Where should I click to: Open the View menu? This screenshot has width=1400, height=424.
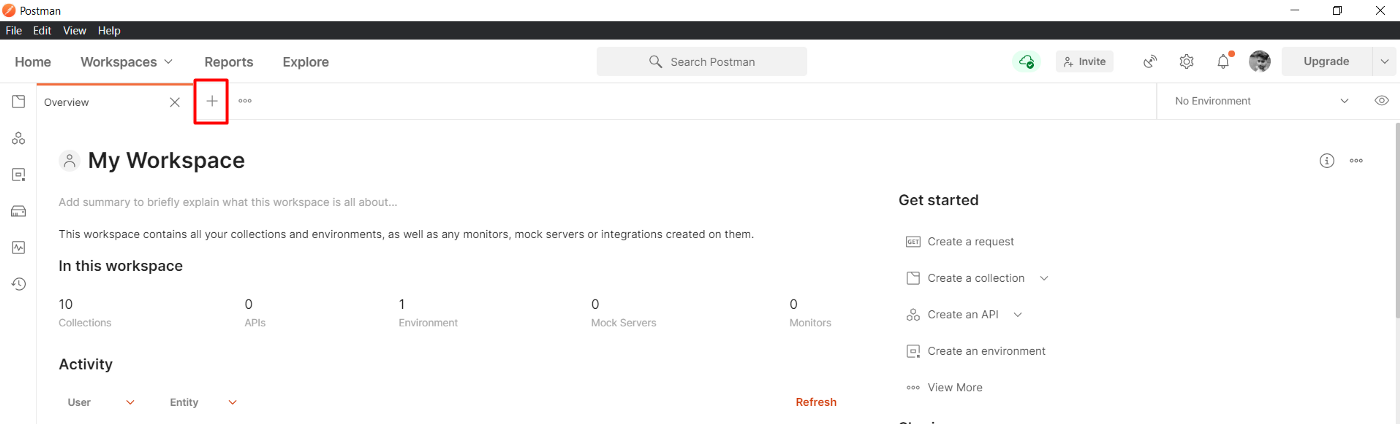coord(75,31)
